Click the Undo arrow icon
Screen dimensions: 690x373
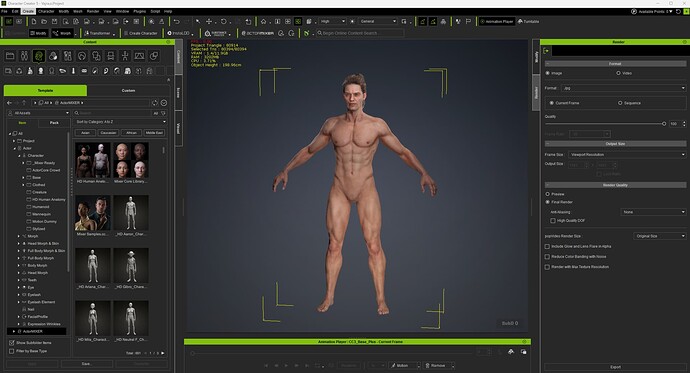click(x=176, y=21)
